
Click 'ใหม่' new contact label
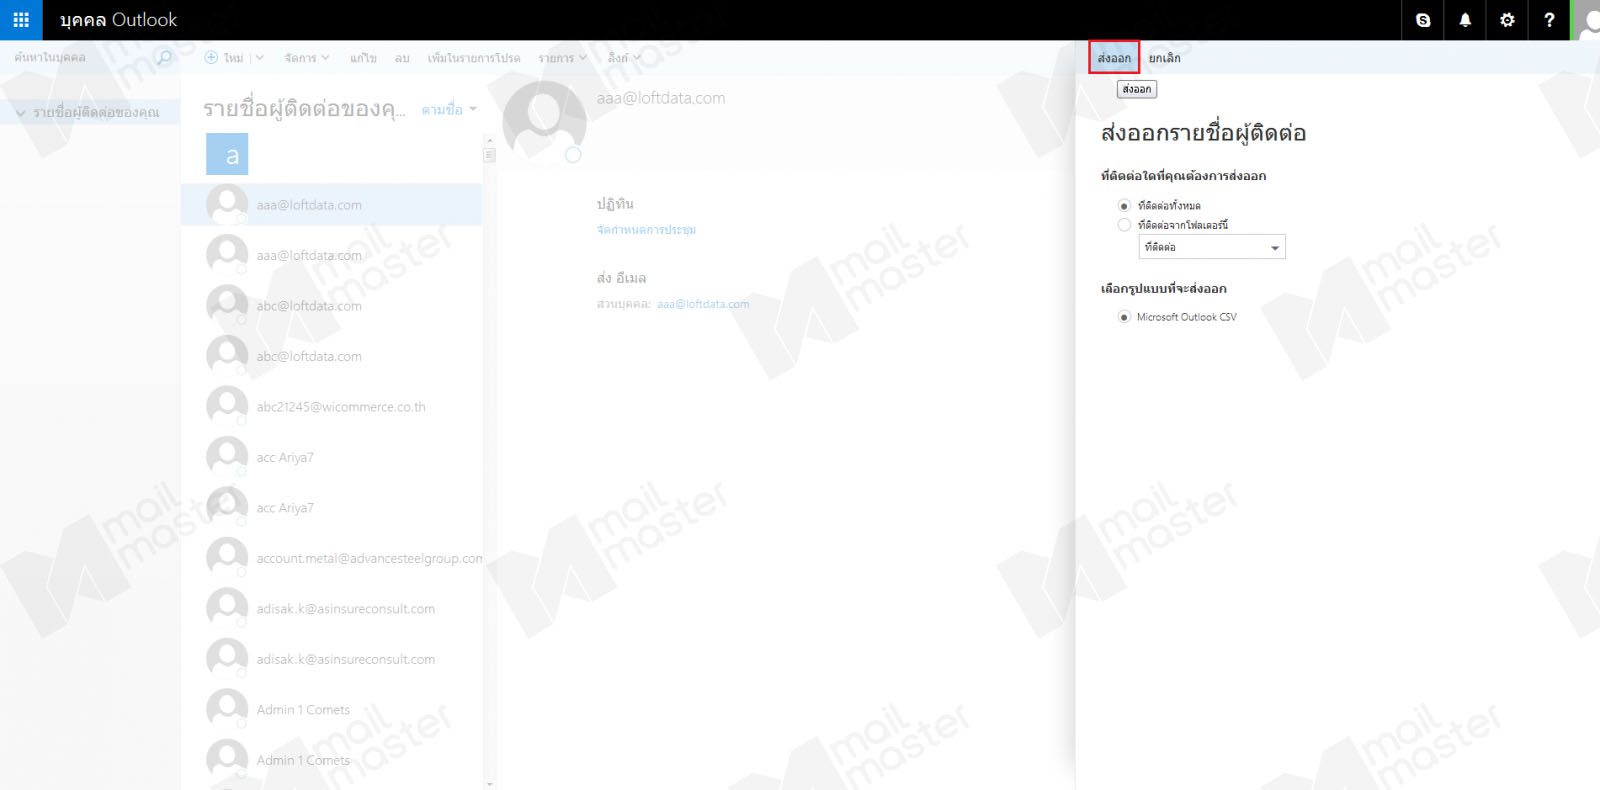tap(233, 58)
